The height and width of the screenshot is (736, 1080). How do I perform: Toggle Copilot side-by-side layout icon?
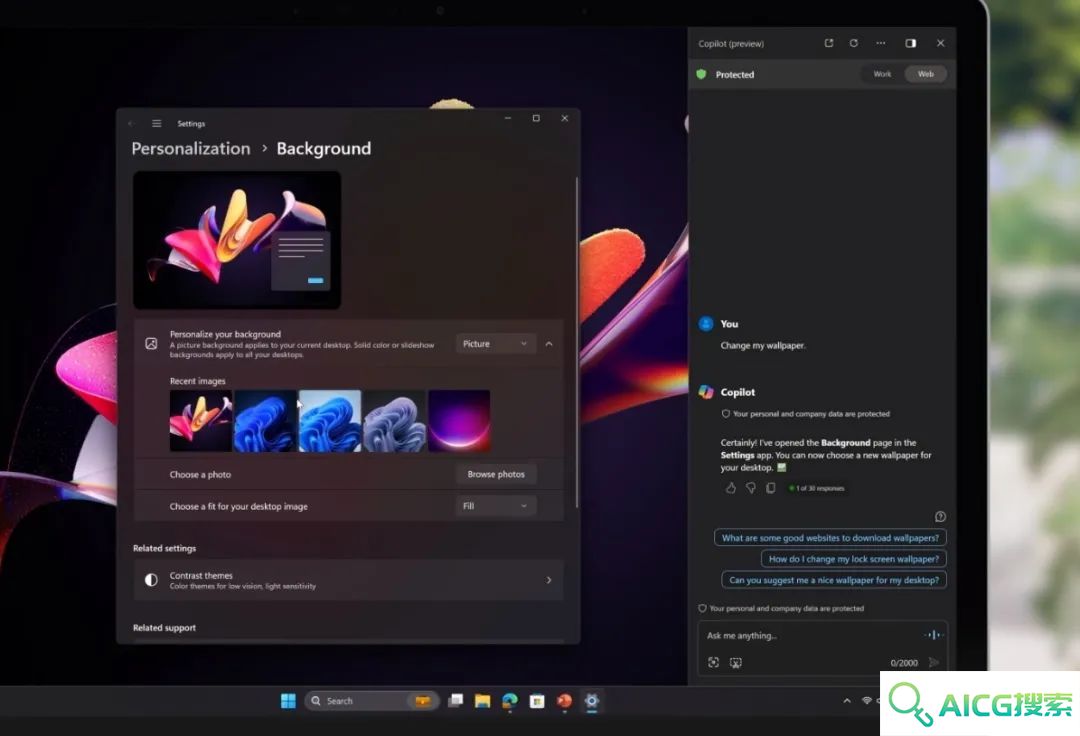(x=911, y=43)
